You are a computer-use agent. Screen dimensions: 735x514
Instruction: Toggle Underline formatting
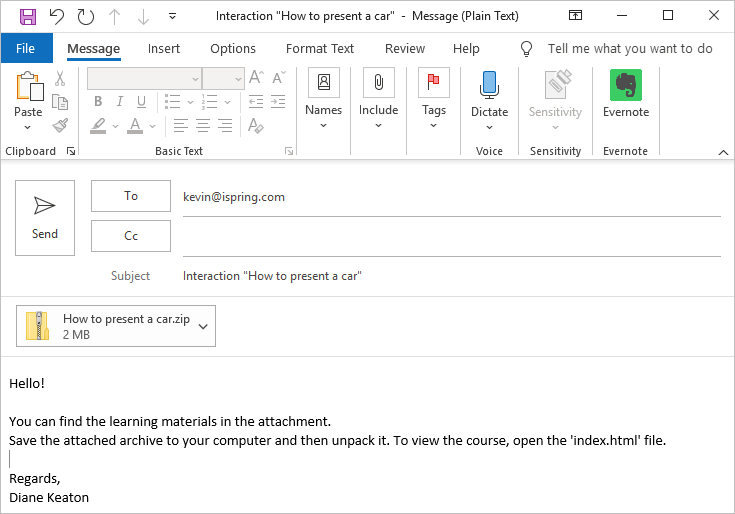(142, 102)
